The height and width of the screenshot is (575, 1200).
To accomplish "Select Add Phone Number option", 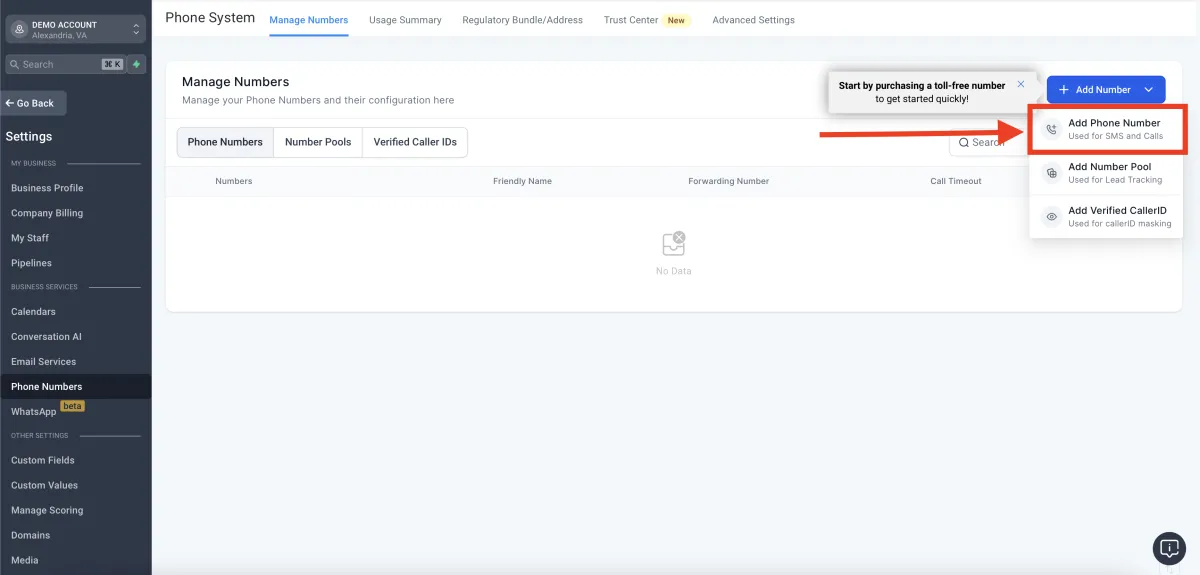I will 1106,129.
